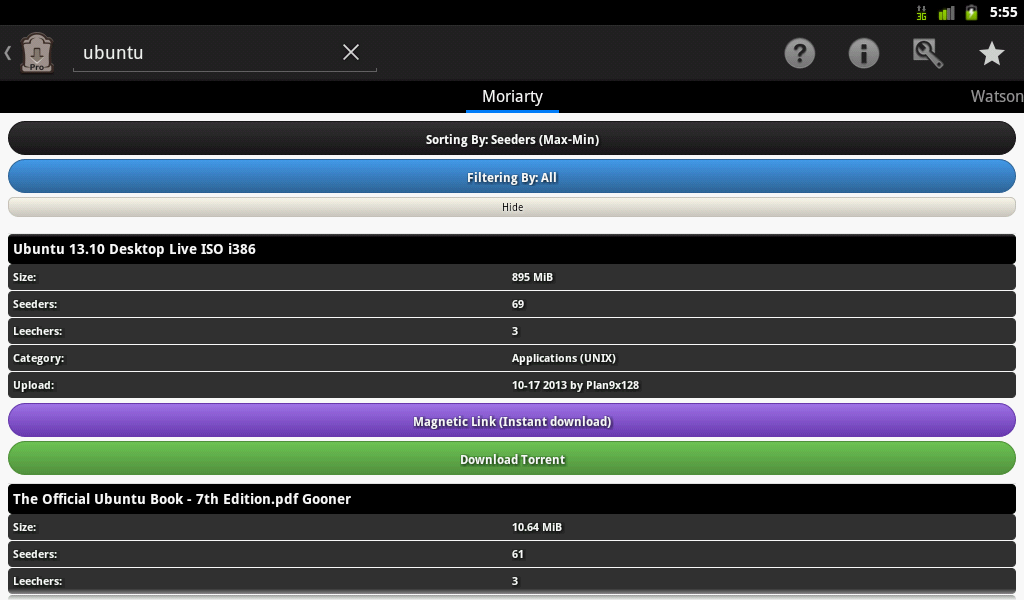Click the Upload: label of first result

click(x=33, y=385)
